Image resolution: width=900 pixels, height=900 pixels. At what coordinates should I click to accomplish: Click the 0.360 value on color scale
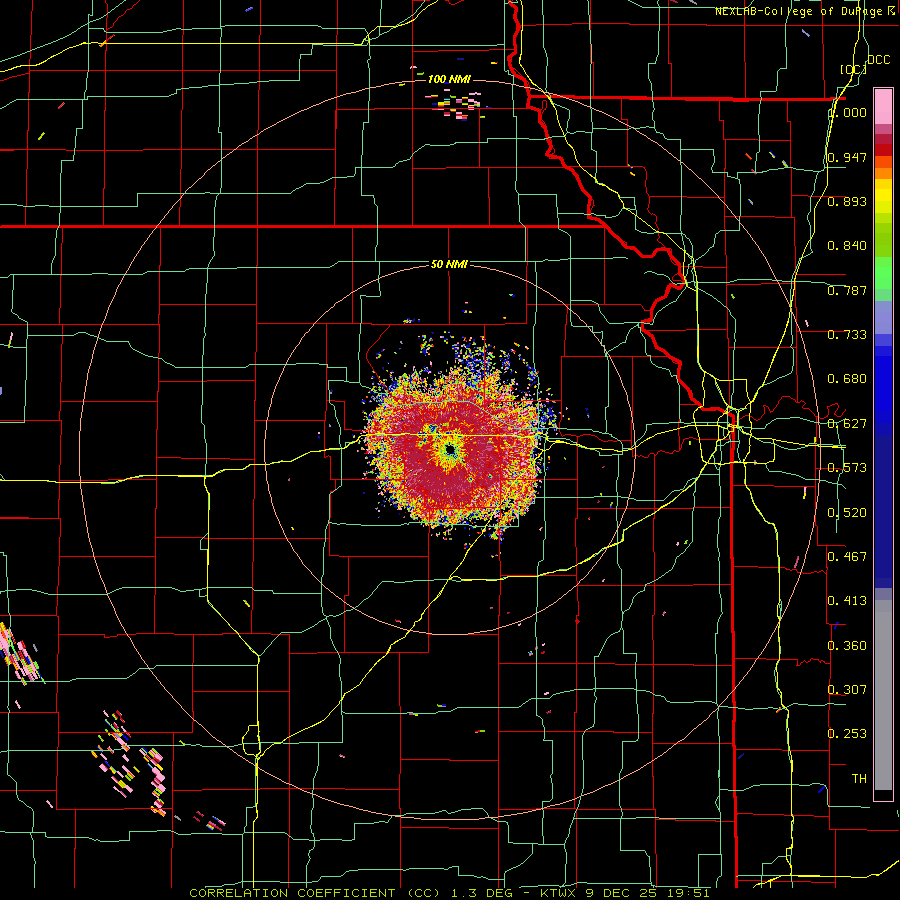[x=847, y=646]
